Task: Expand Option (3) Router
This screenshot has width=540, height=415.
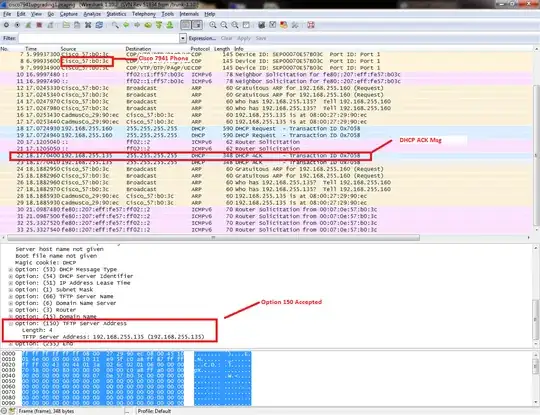Action: 11,310
